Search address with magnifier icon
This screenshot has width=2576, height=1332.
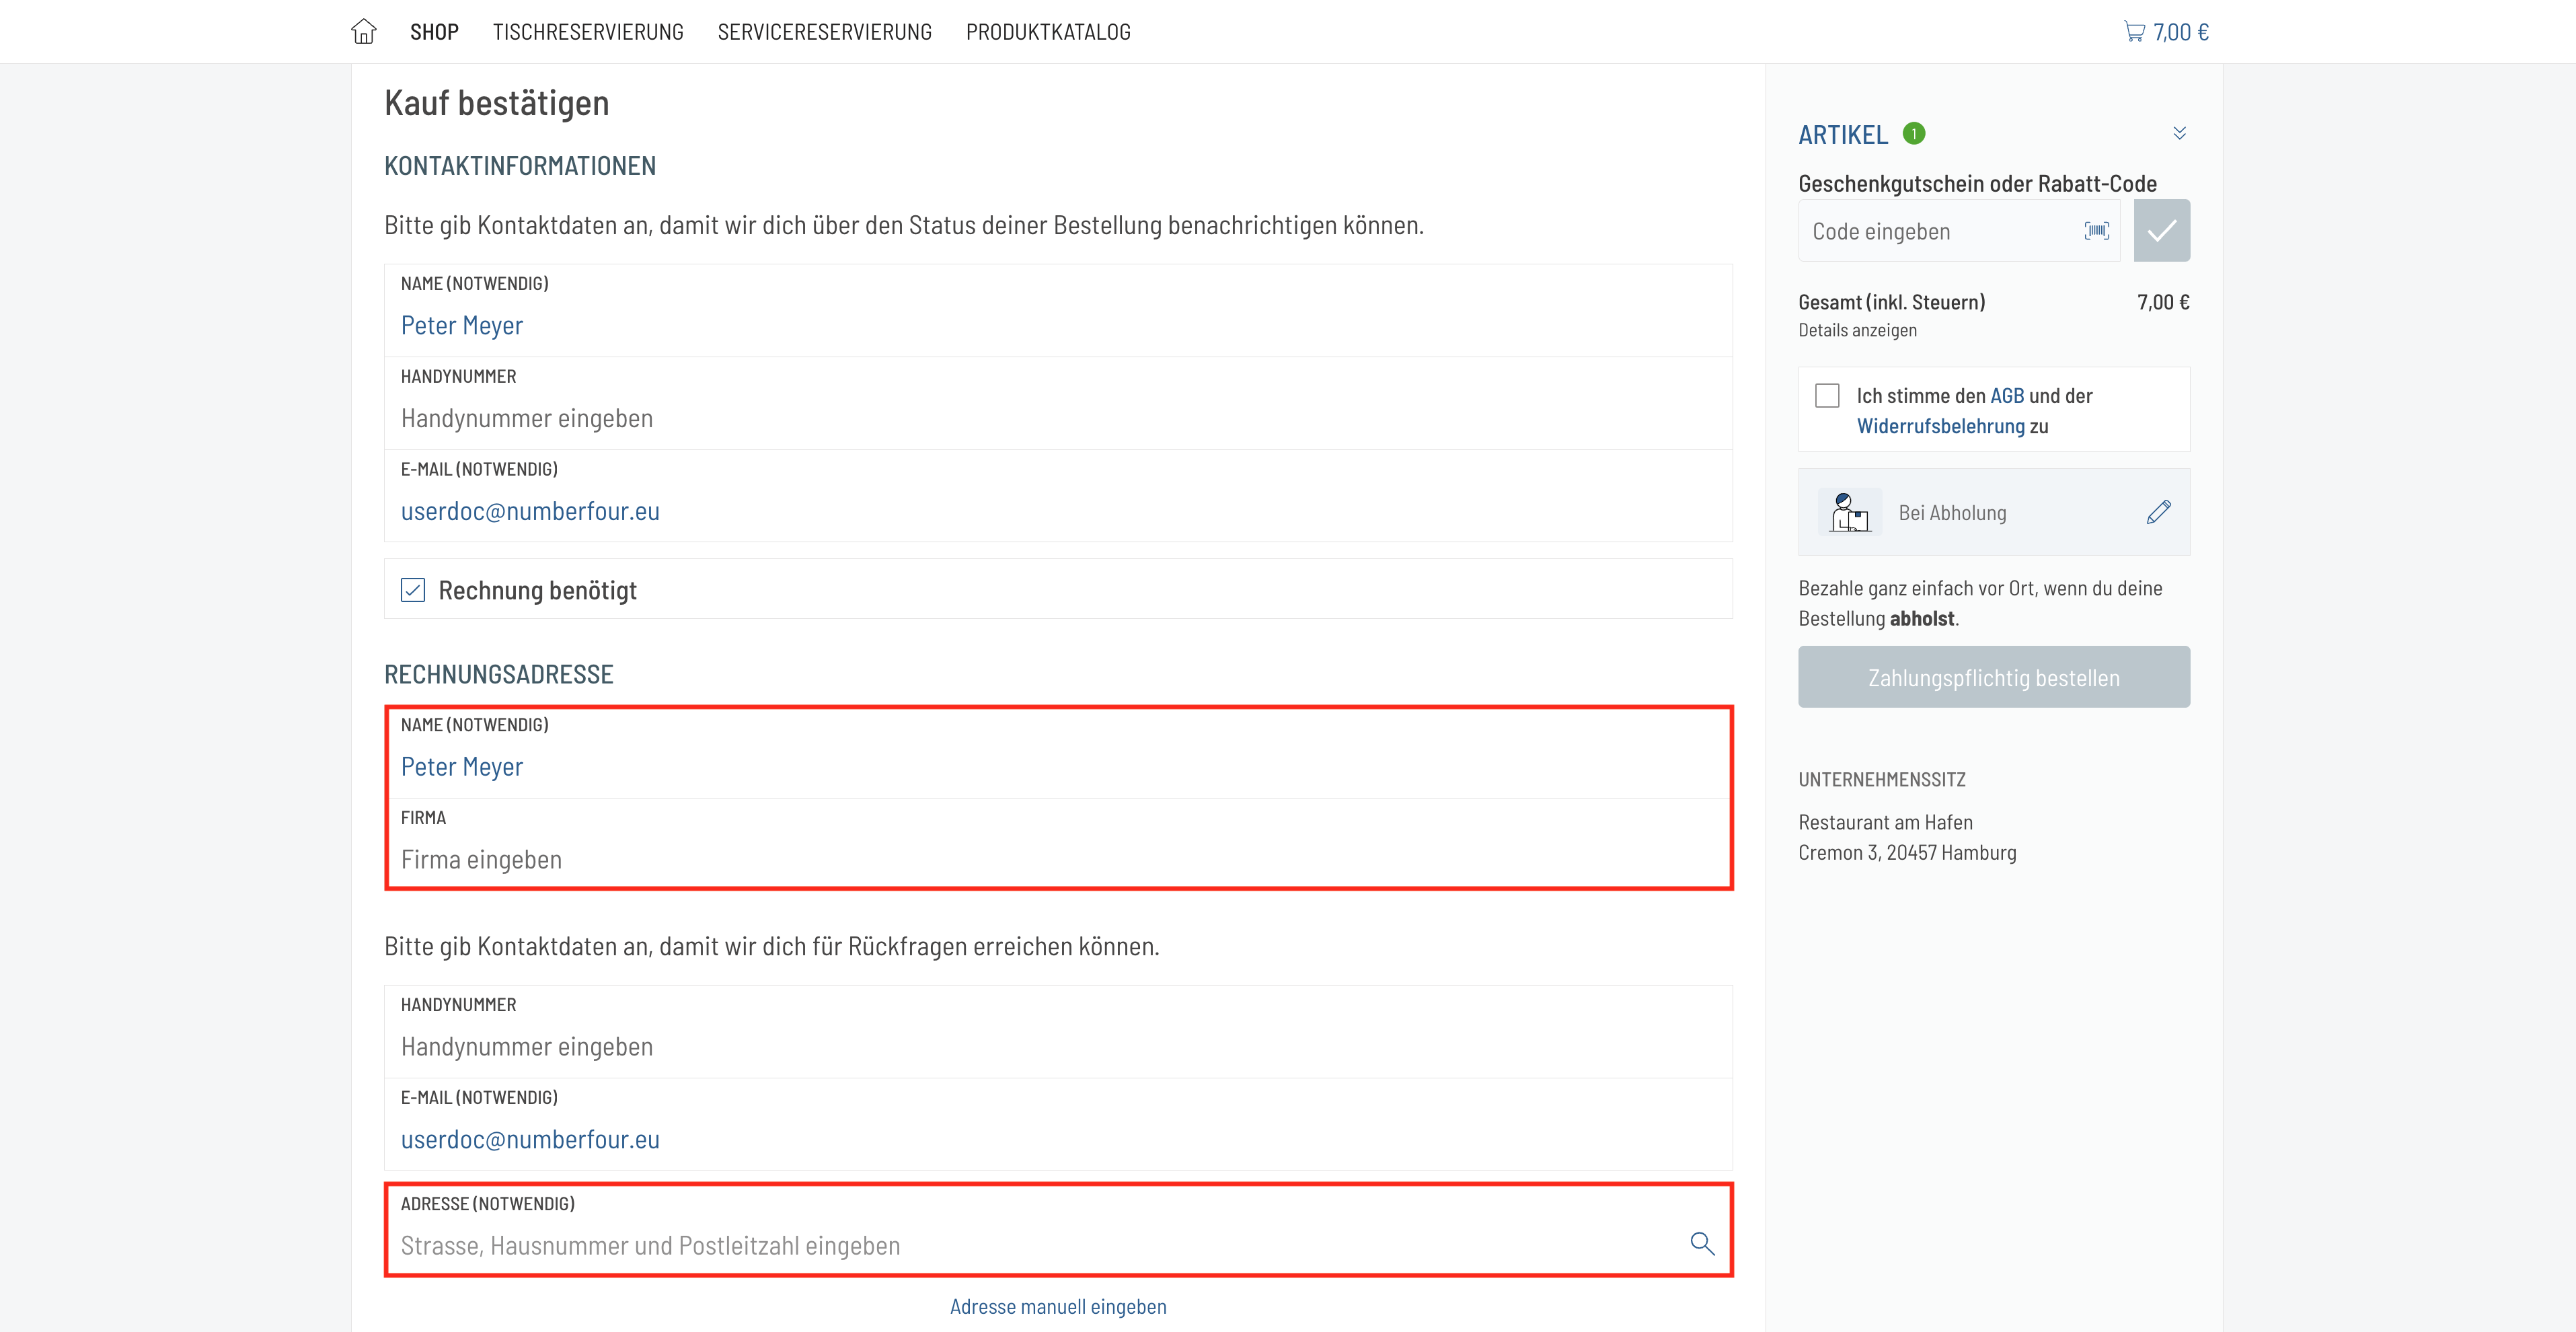pos(1702,1243)
